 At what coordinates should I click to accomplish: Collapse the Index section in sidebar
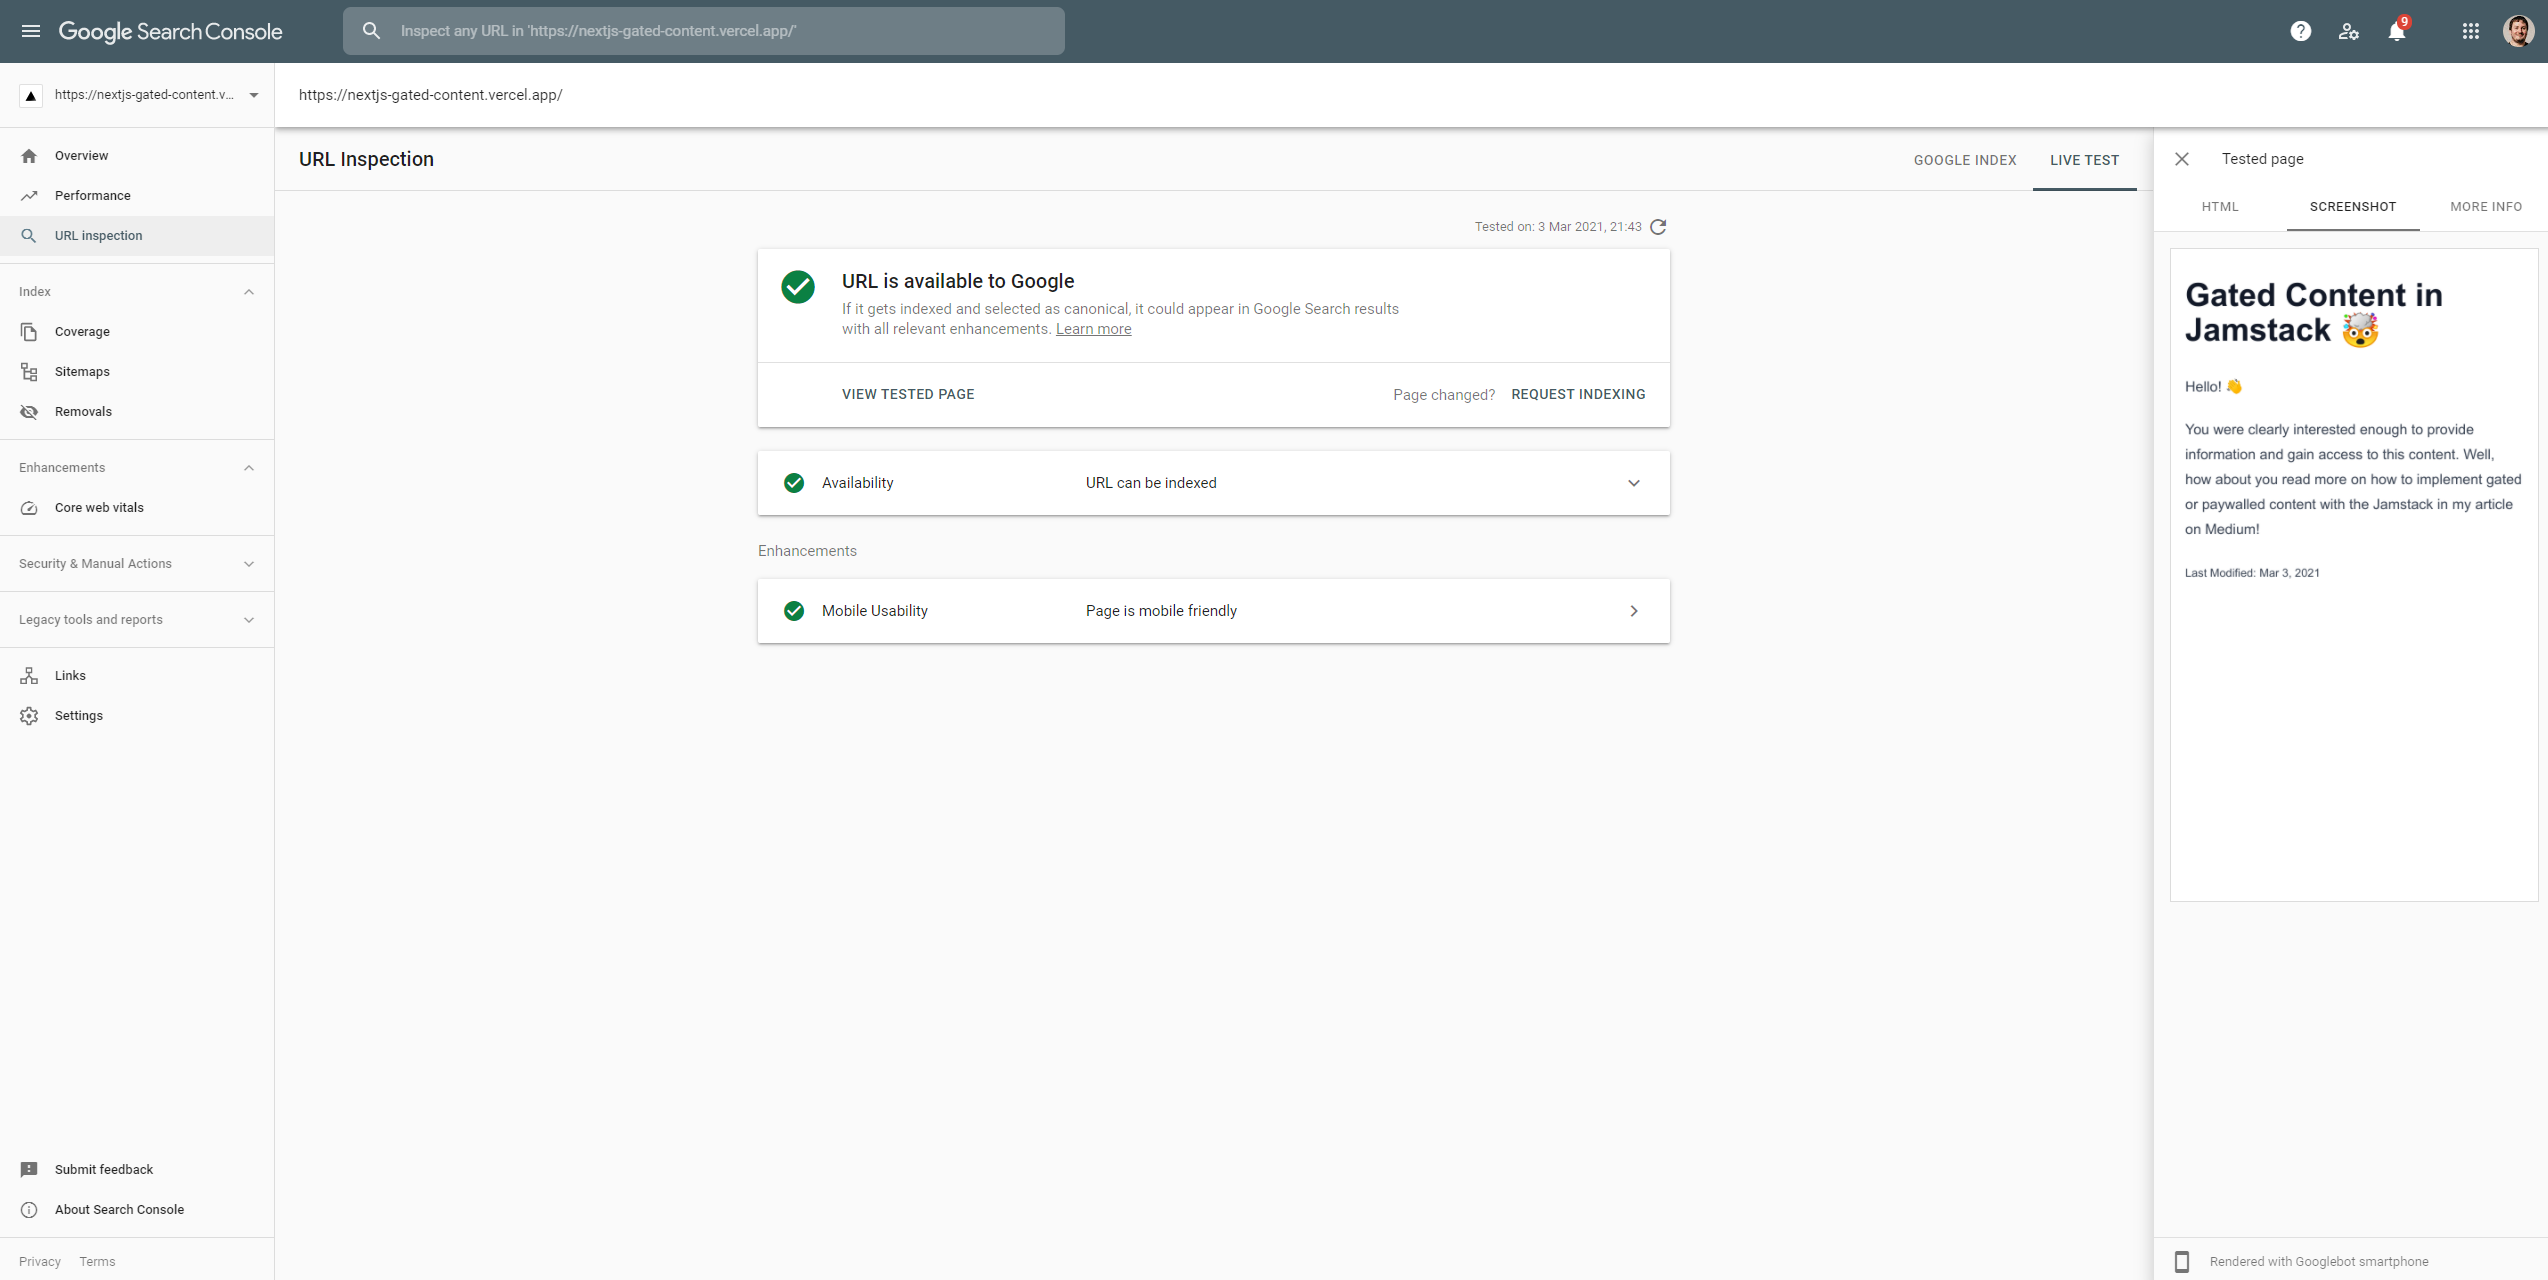(249, 292)
